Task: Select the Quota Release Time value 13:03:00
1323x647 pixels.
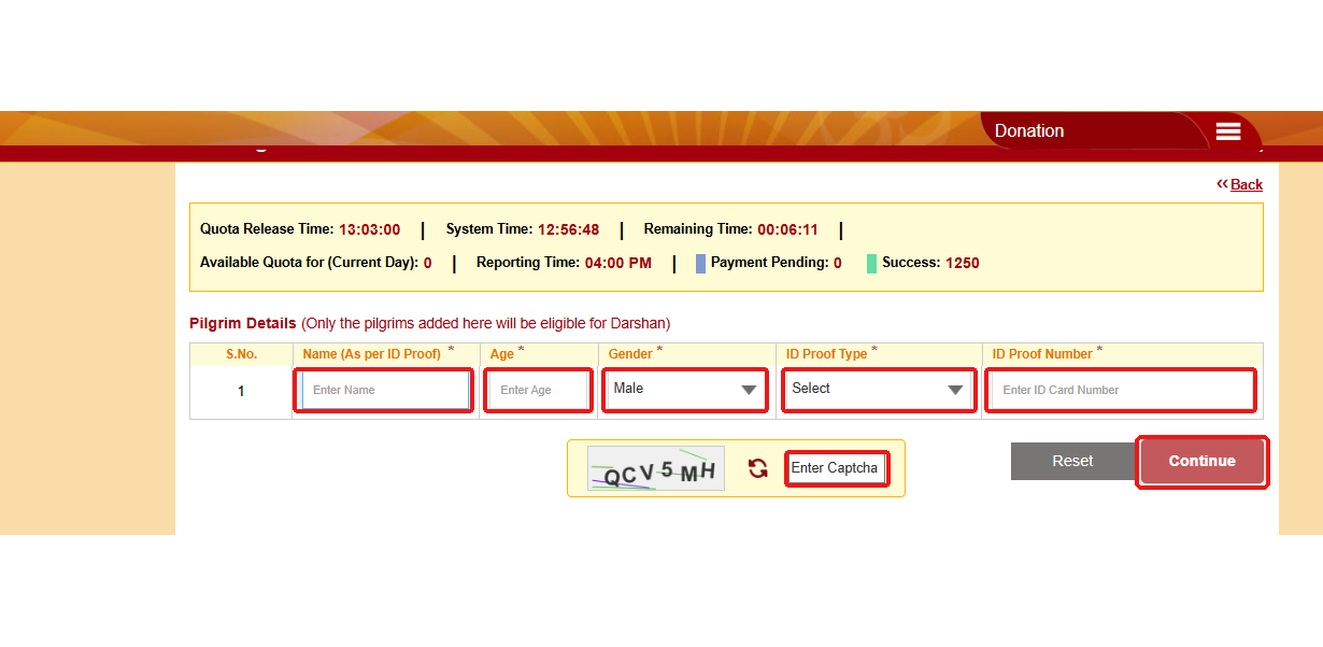Action: pos(369,230)
